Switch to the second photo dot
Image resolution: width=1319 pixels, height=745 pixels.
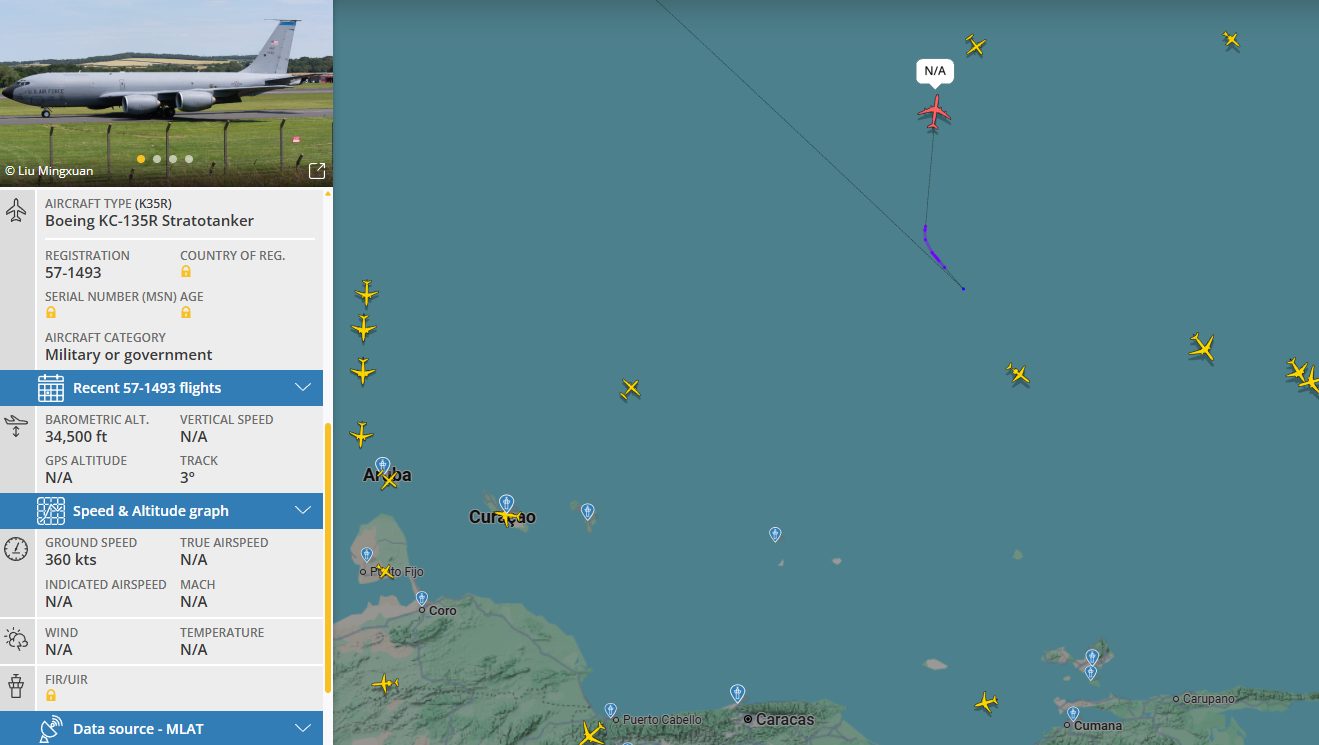coord(157,159)
